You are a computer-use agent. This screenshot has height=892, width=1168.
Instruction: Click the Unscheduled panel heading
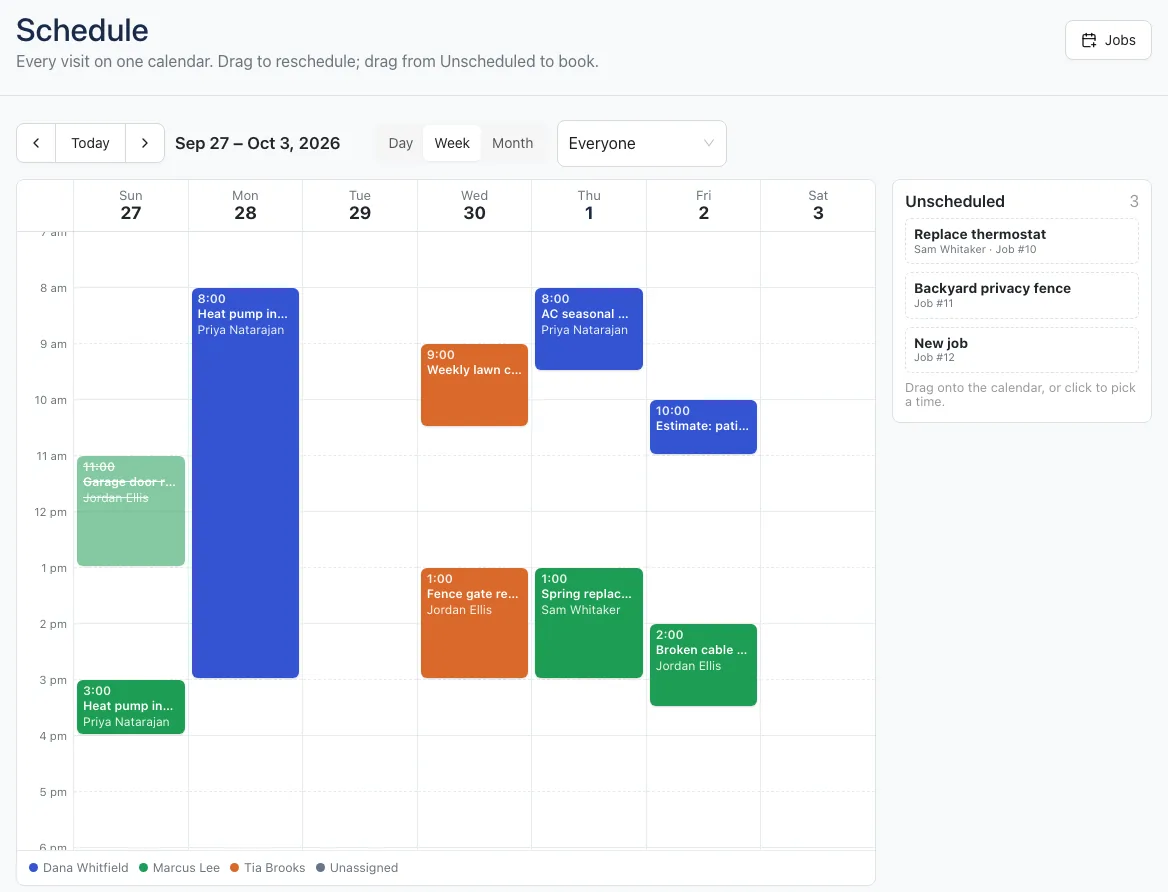pyautogui.click(x=954, y=201)
